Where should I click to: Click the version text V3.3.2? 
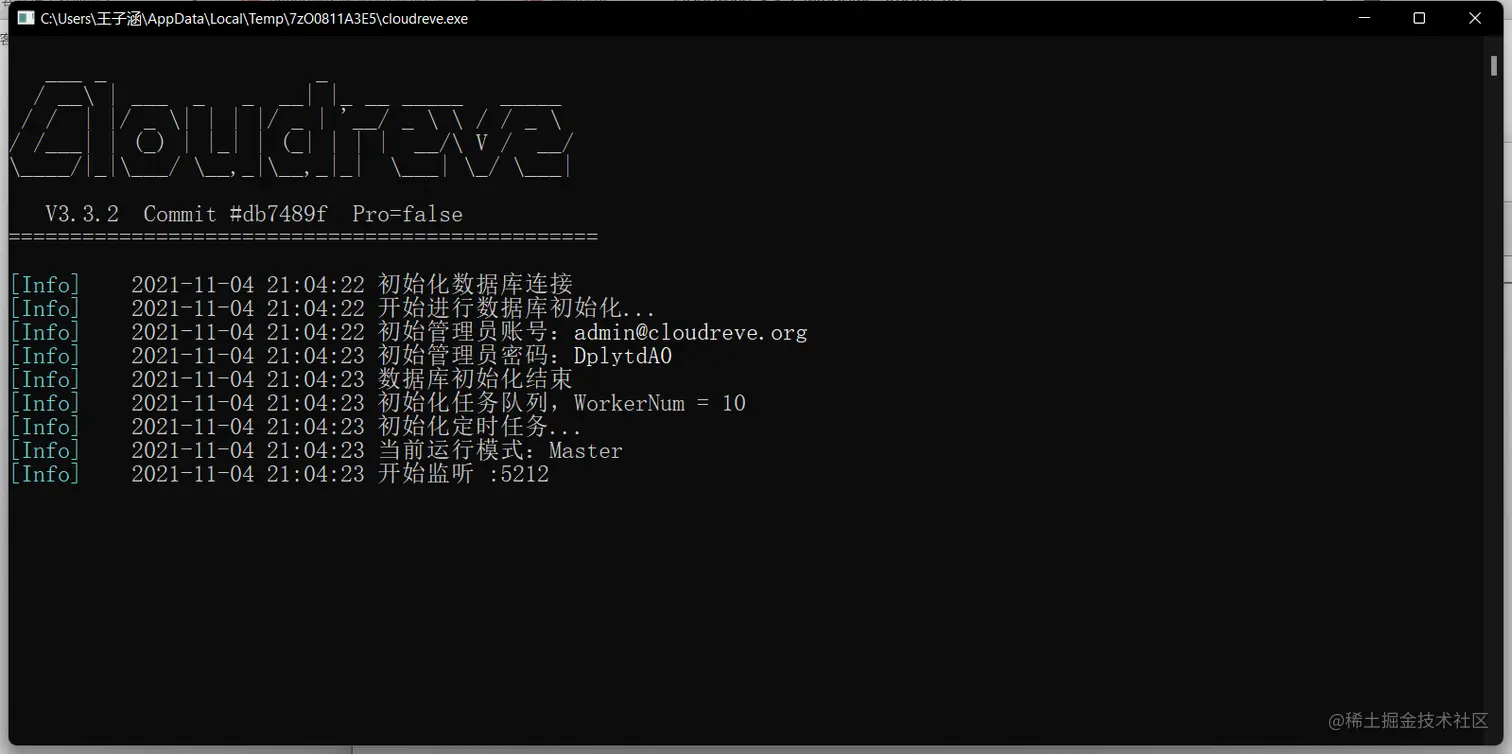pos(82,214)
